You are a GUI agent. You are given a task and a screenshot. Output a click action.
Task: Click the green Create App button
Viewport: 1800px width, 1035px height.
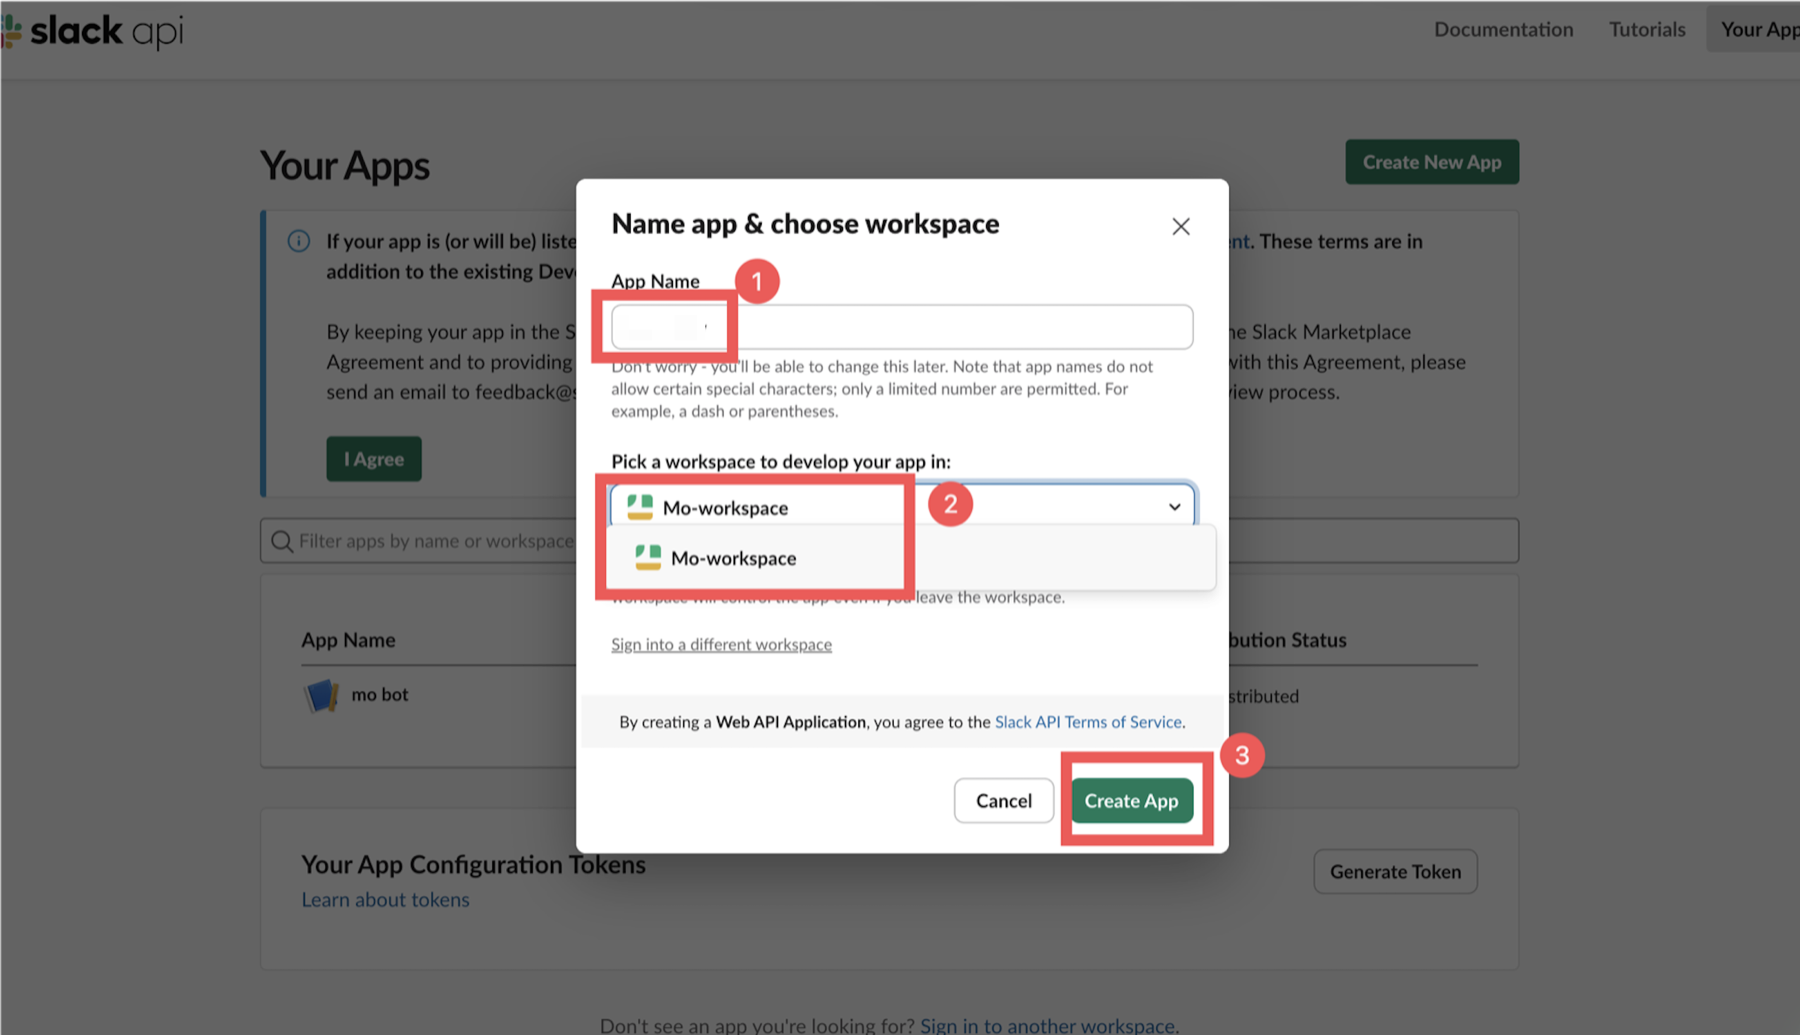pos(1131,801)
